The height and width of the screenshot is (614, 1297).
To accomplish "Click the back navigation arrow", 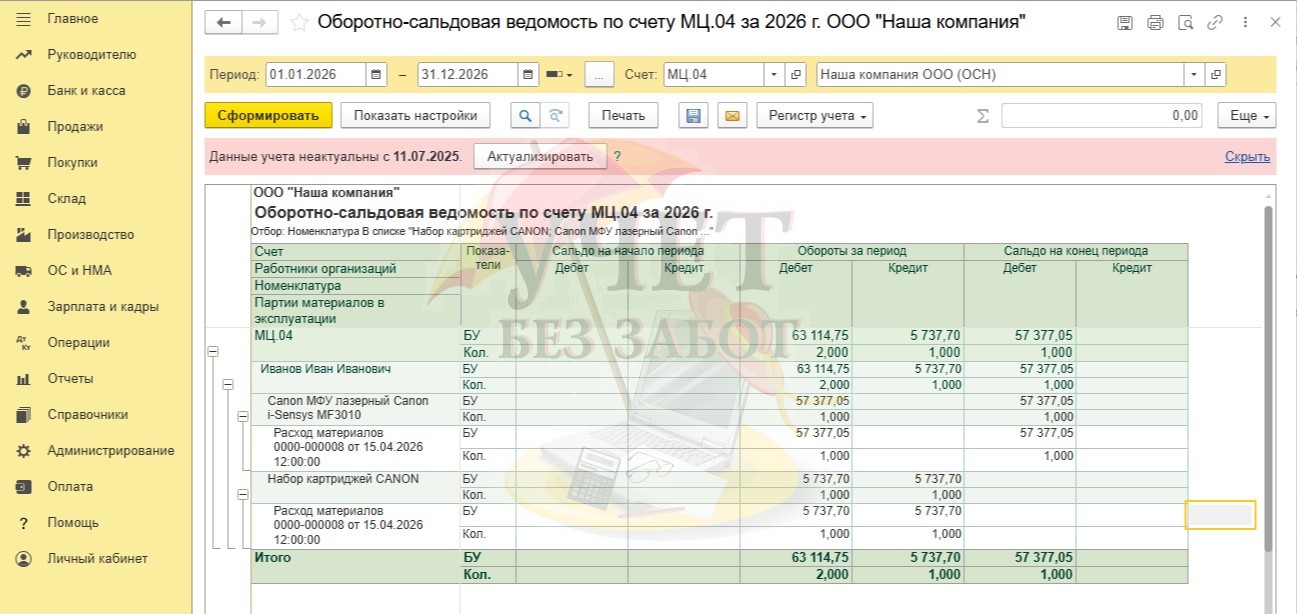I will pos(223,22).
